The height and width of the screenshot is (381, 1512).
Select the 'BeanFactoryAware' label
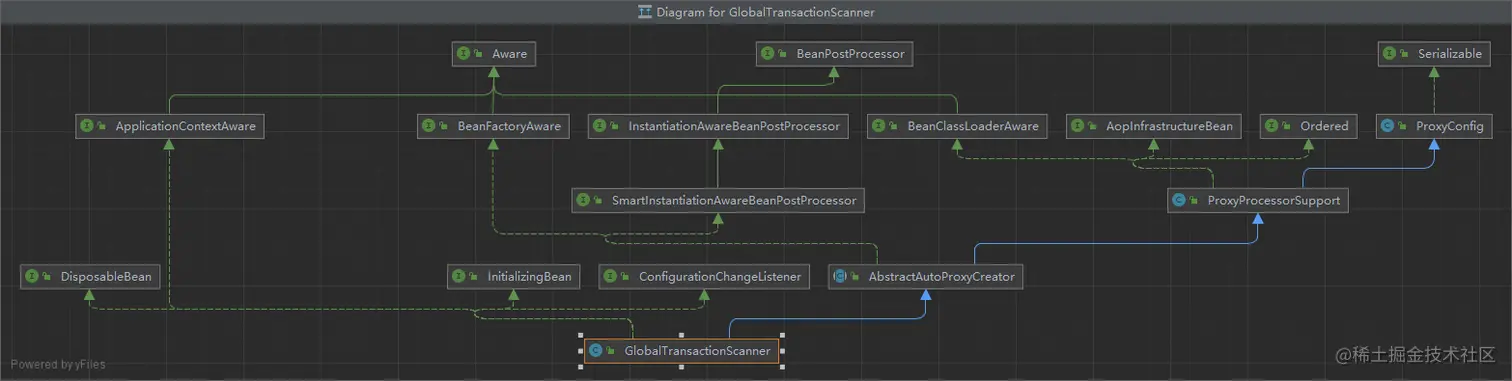pyautogui.click(x=509, y=126)
